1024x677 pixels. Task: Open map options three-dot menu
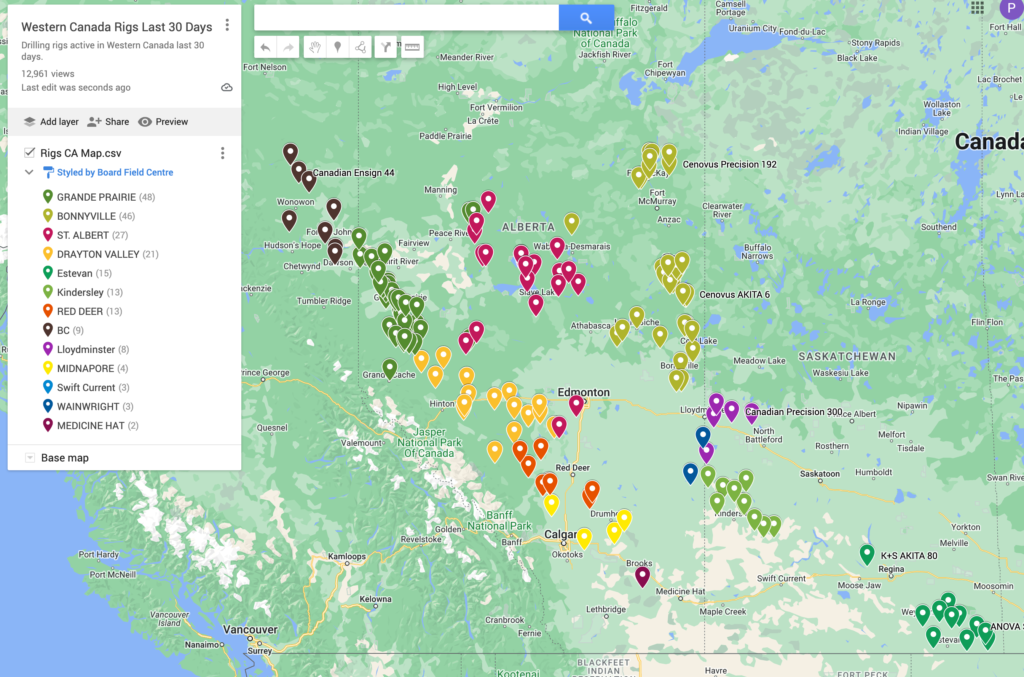(x=227, y=25)
